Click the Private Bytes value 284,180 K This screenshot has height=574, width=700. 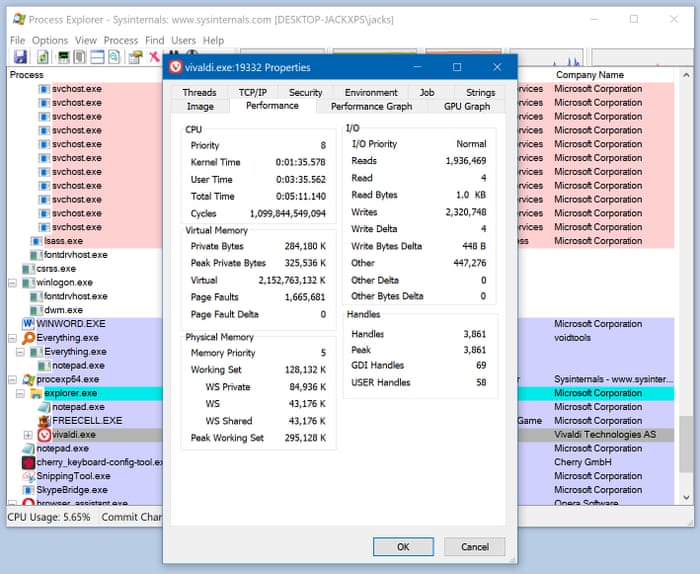pyautogui.click(x=305, y=246)
